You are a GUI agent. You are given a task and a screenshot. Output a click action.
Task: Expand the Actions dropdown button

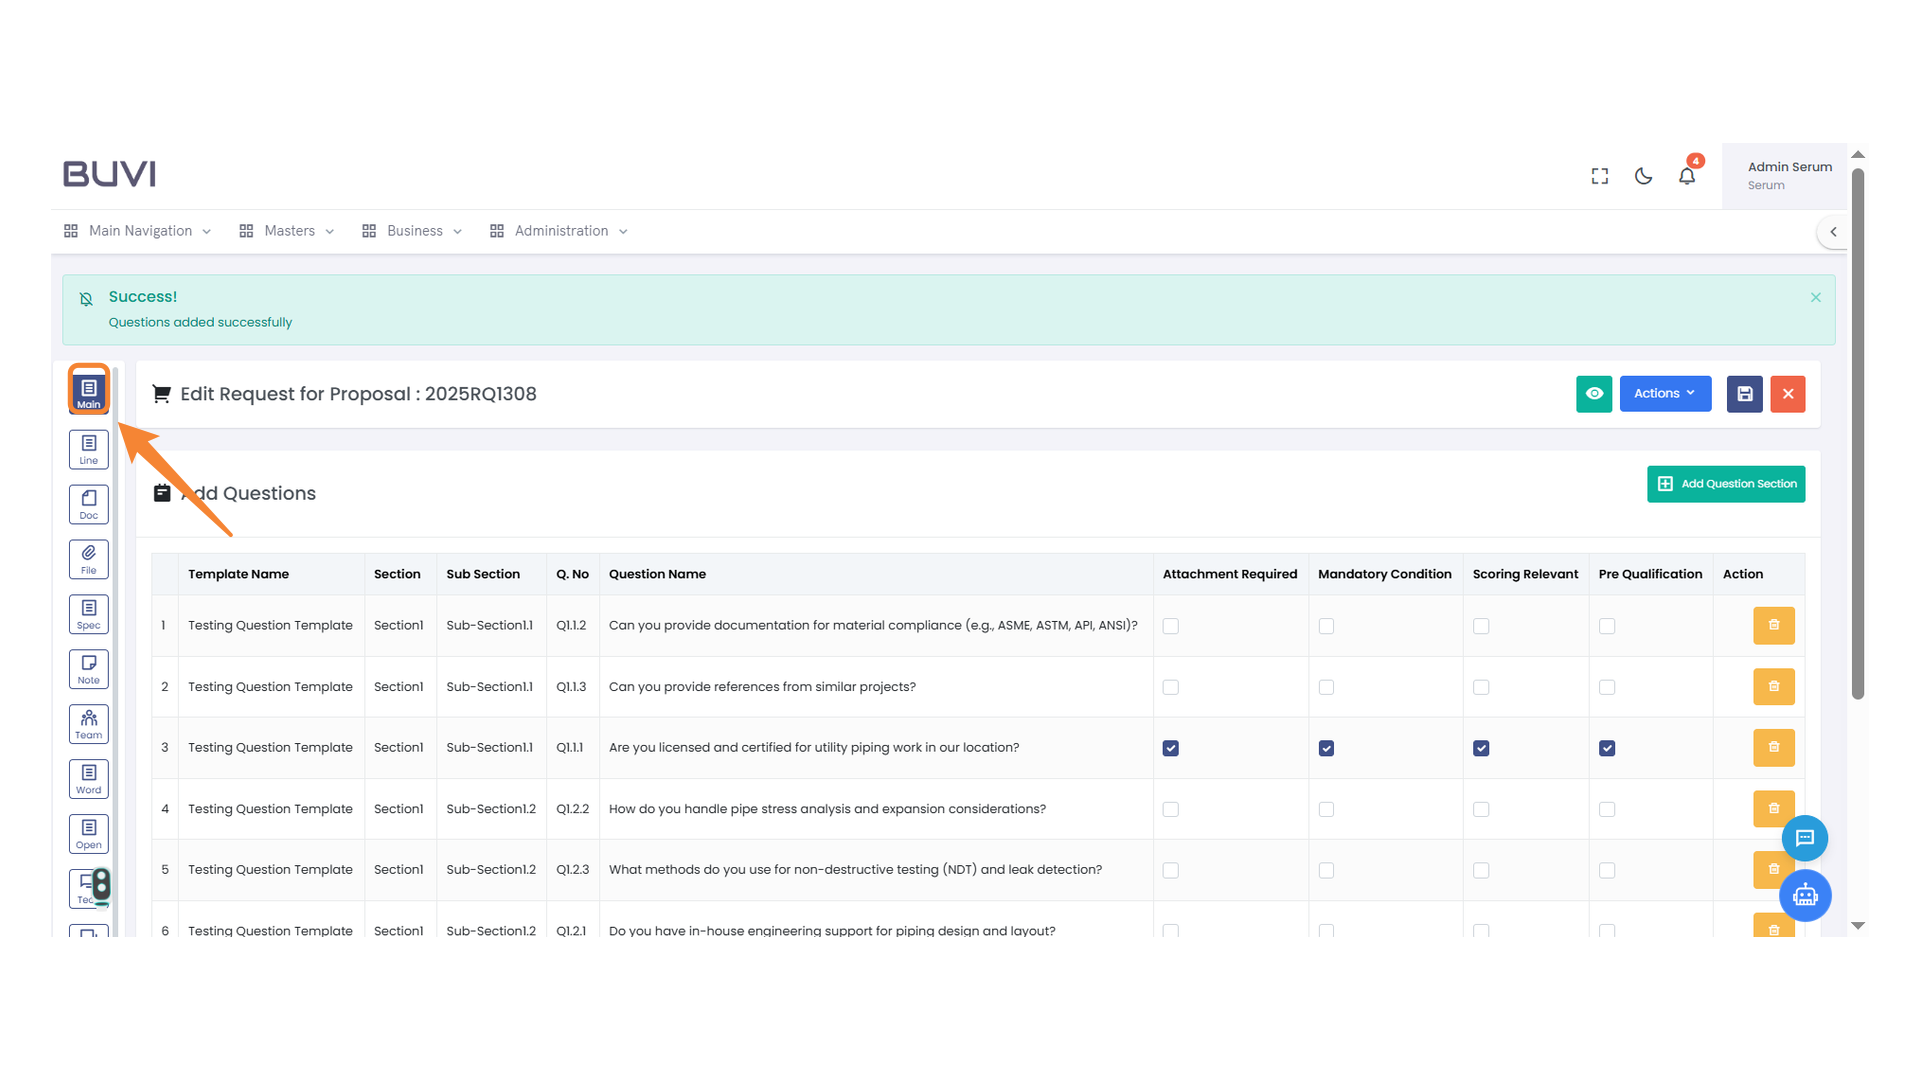1665,394
